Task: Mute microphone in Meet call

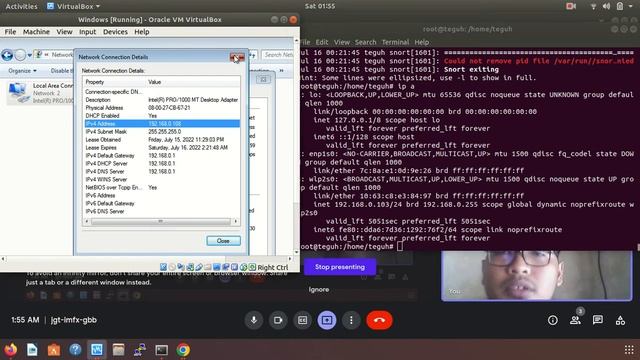Action: [x=254, y=320]
